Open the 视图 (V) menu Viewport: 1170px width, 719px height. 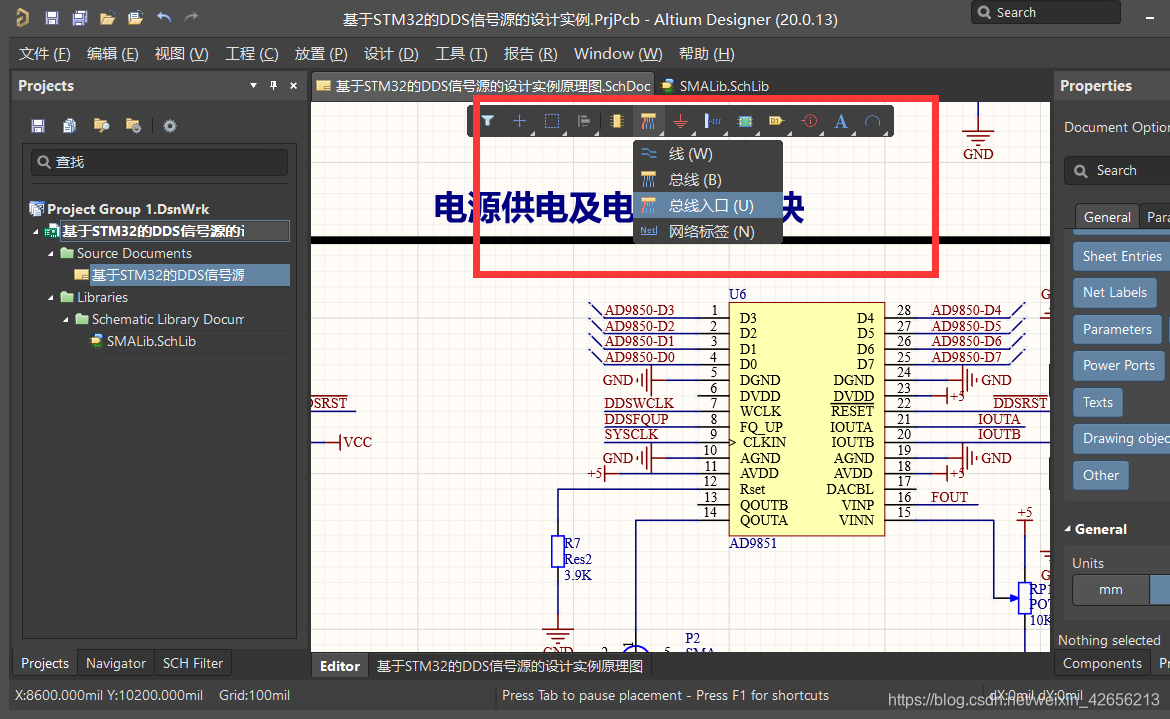(x=181, y=54)
